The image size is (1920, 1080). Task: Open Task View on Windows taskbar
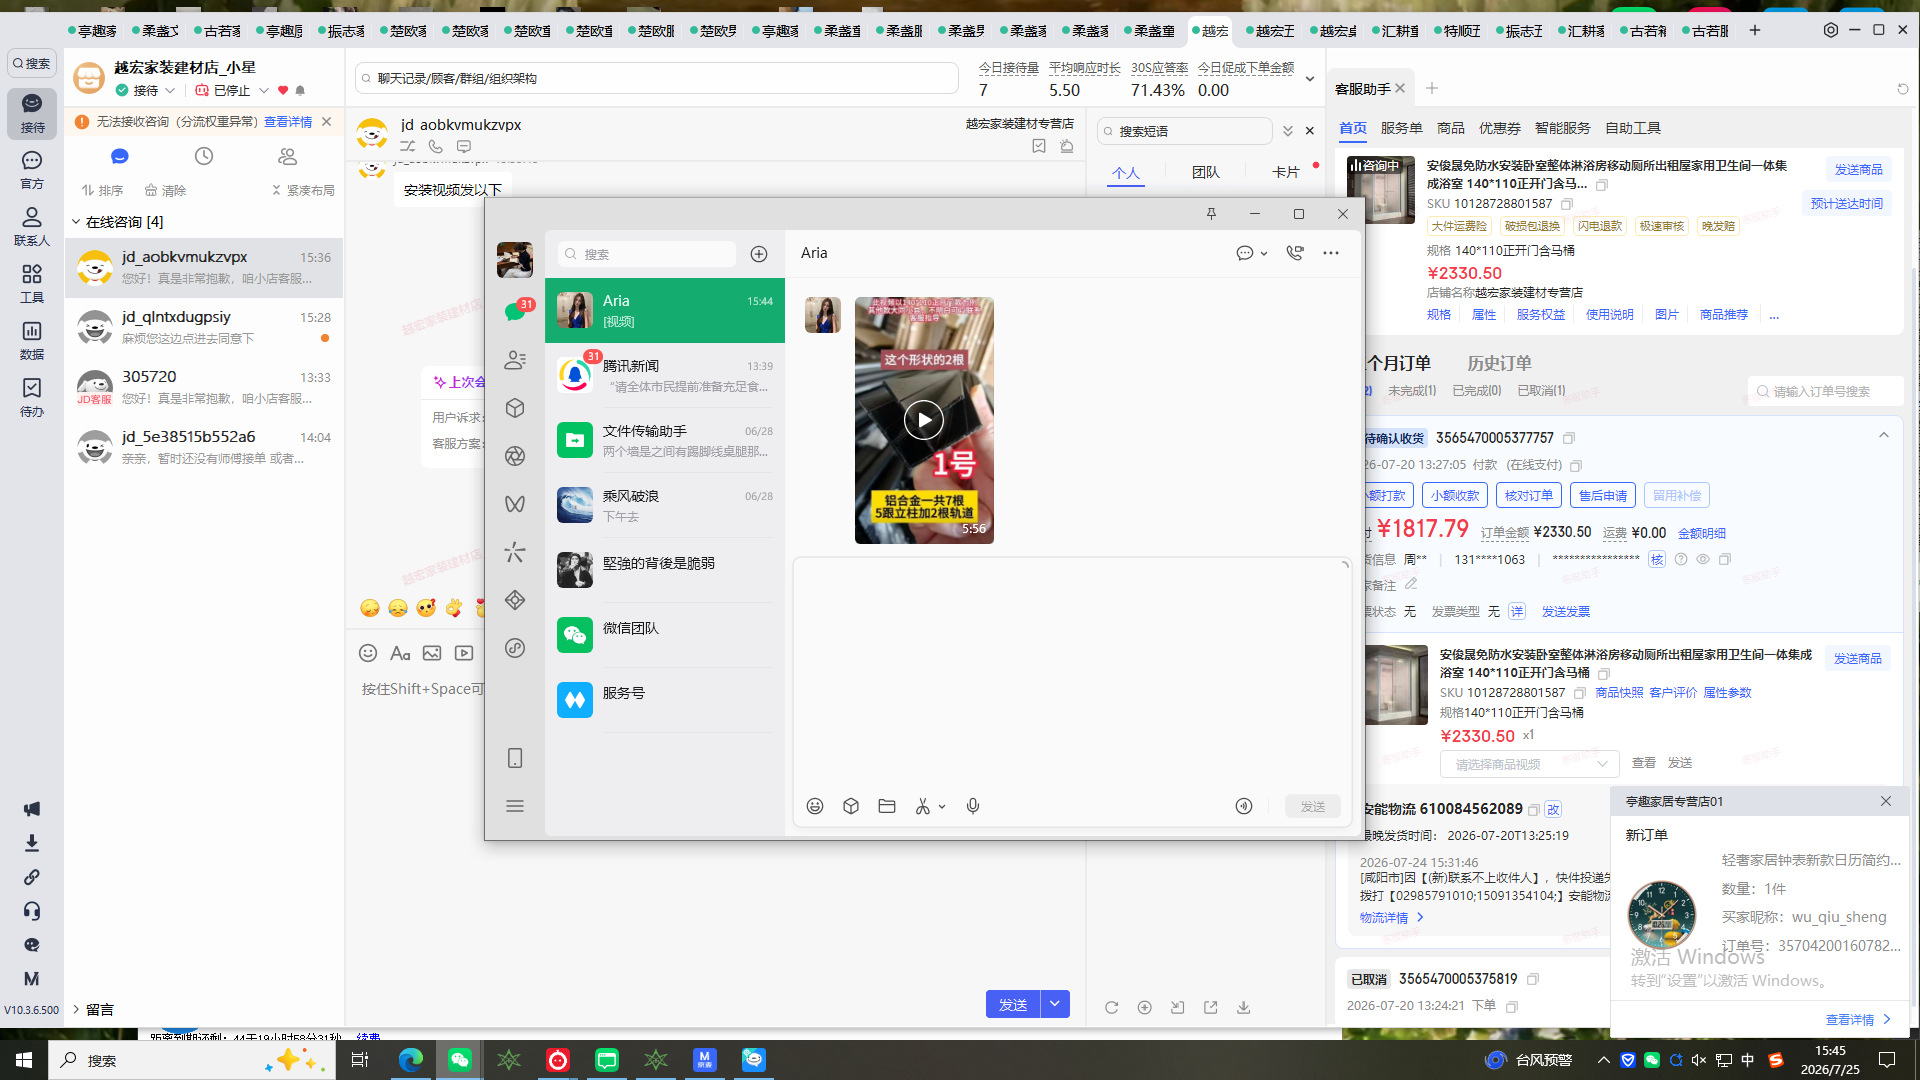360,1060
